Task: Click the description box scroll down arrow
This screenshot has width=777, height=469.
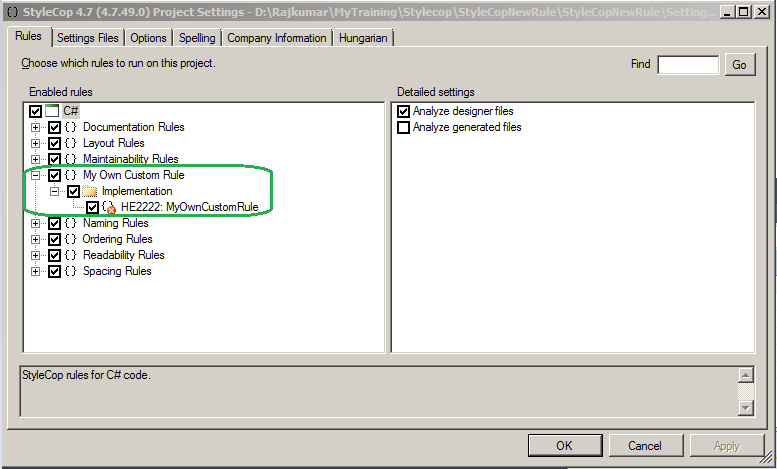Action: tap(746, 408)
